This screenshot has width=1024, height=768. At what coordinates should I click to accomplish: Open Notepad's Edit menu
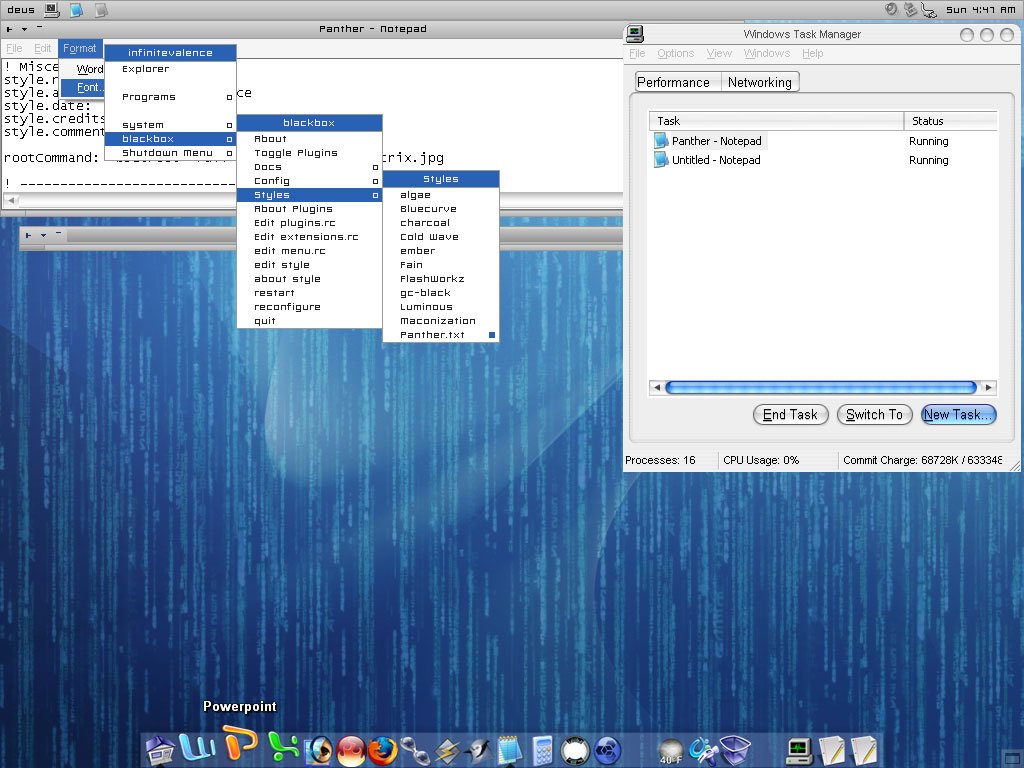coord(42,48)
